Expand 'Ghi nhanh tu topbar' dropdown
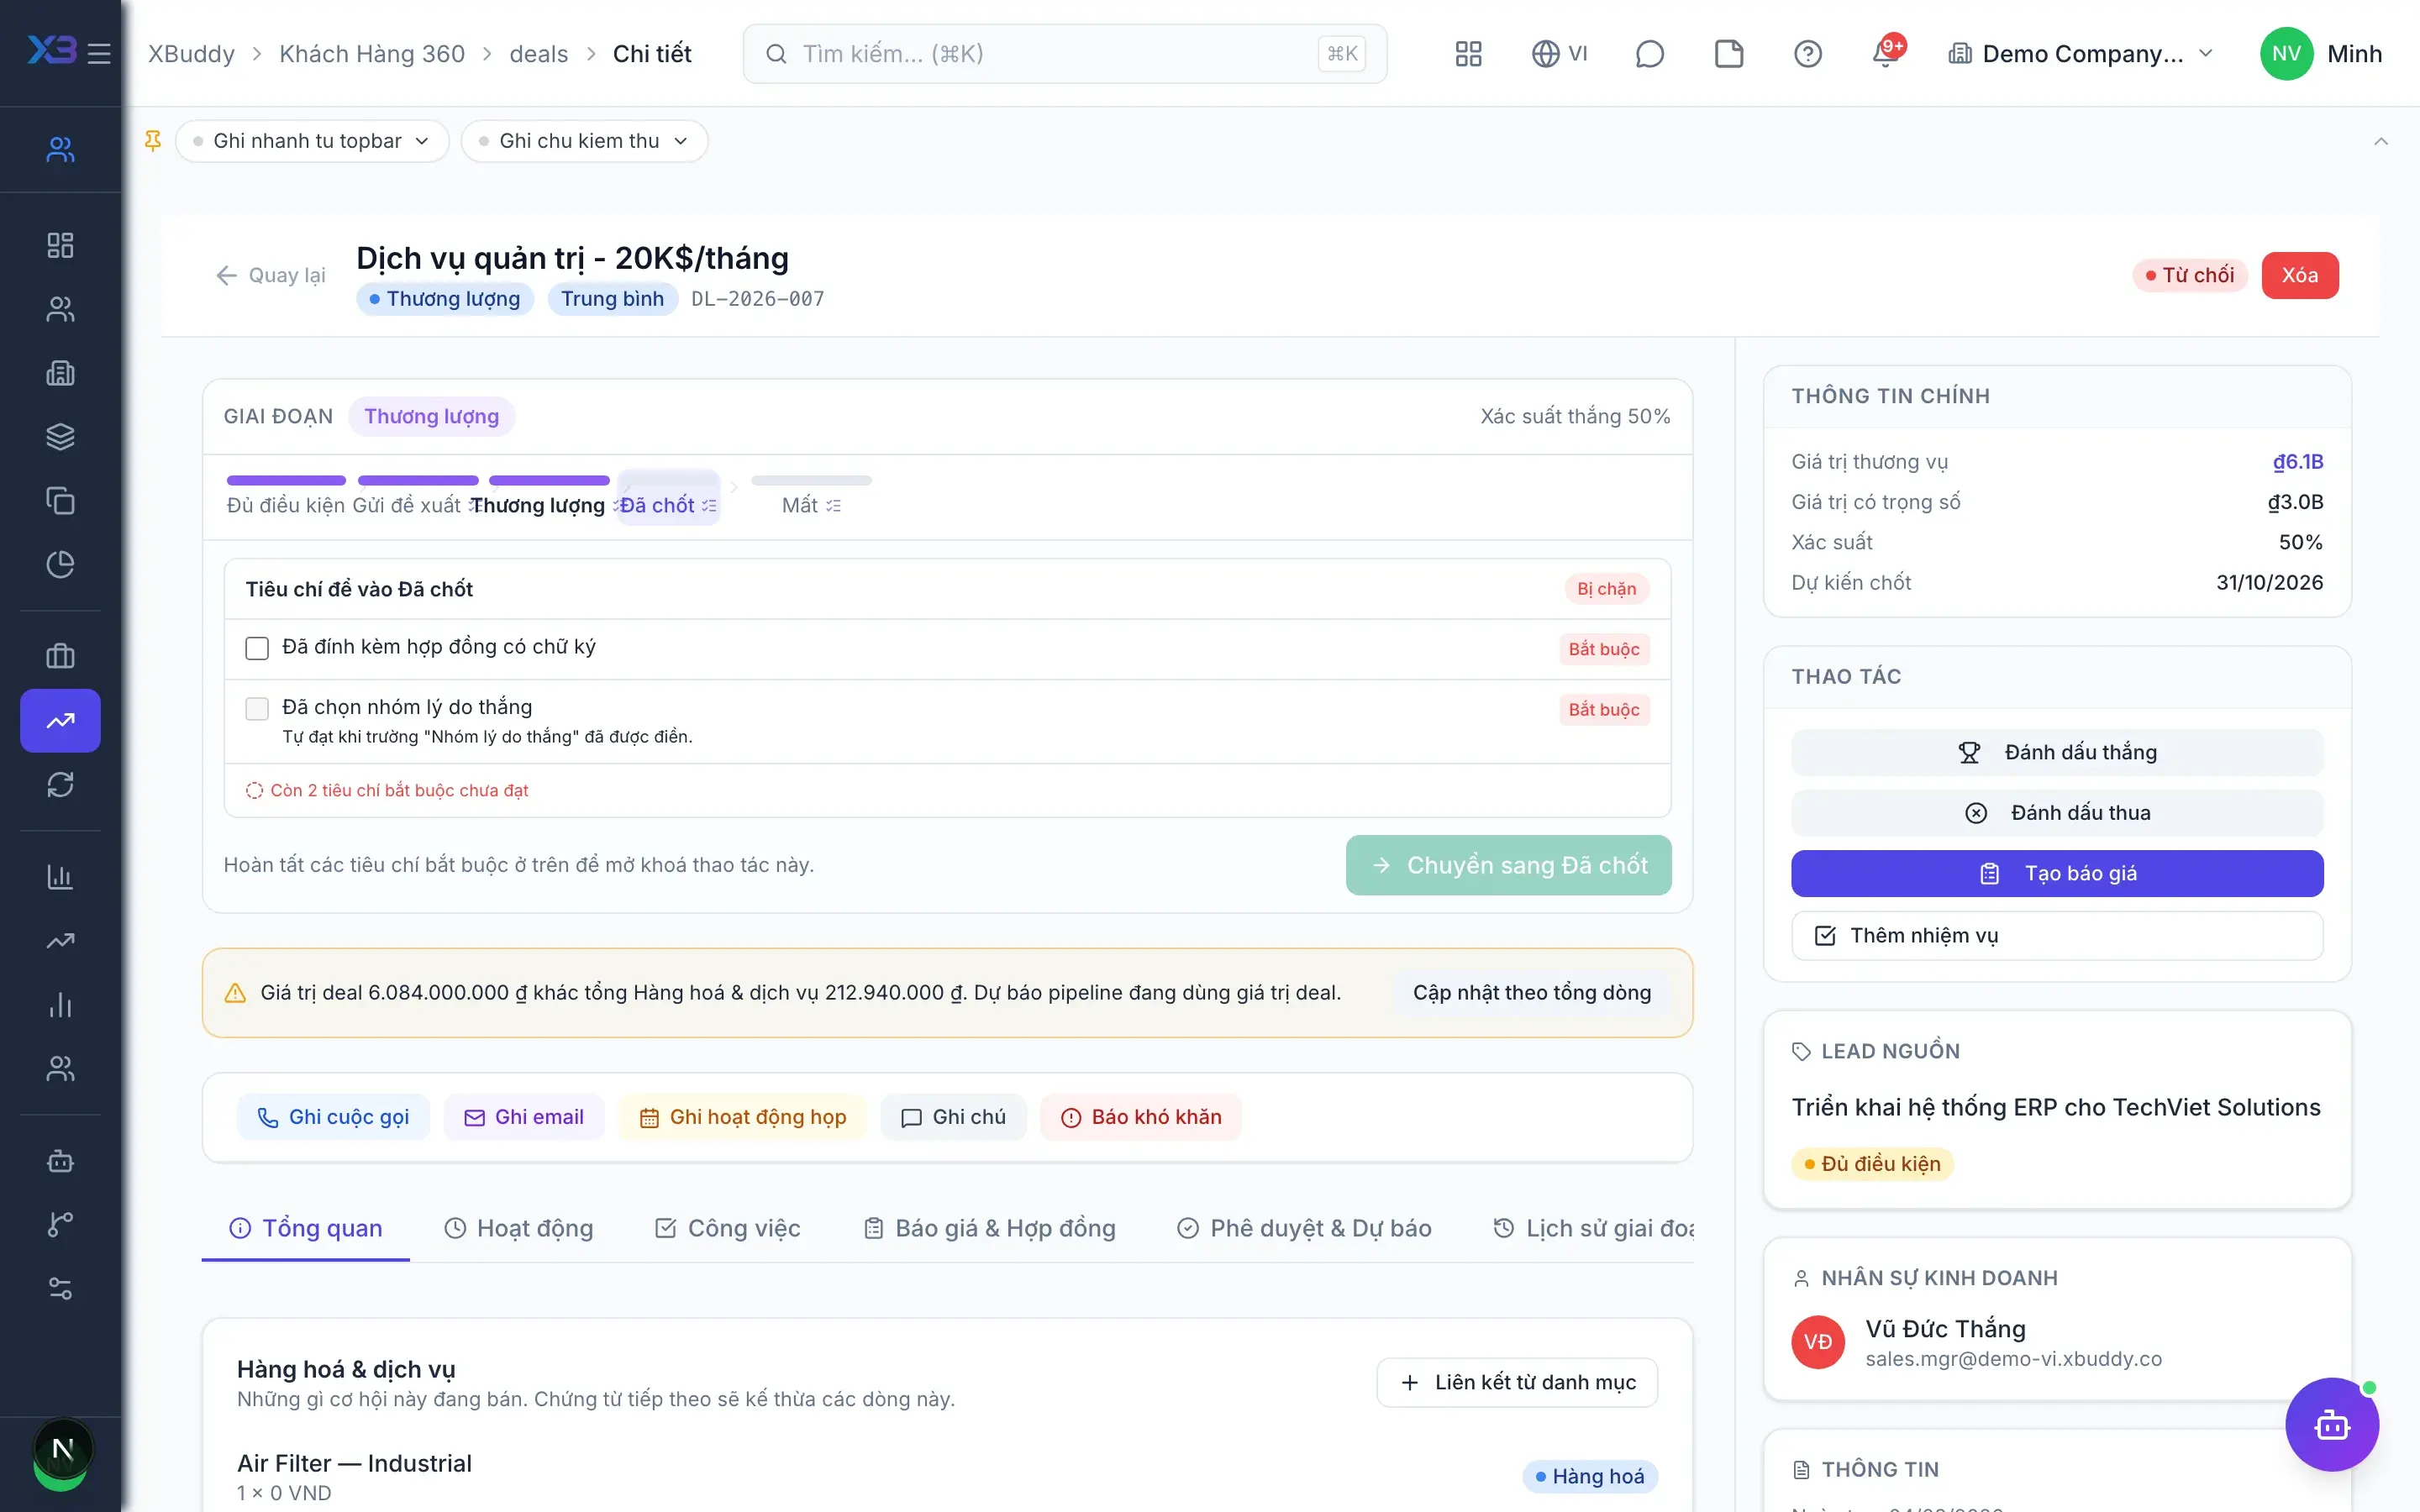 point(312,141)
